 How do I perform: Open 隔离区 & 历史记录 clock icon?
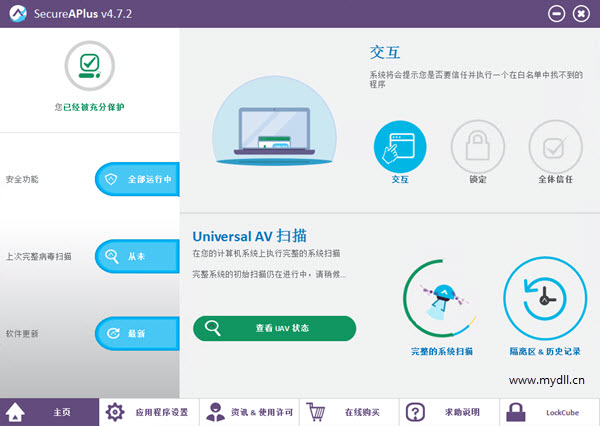[x=545, y=298]
